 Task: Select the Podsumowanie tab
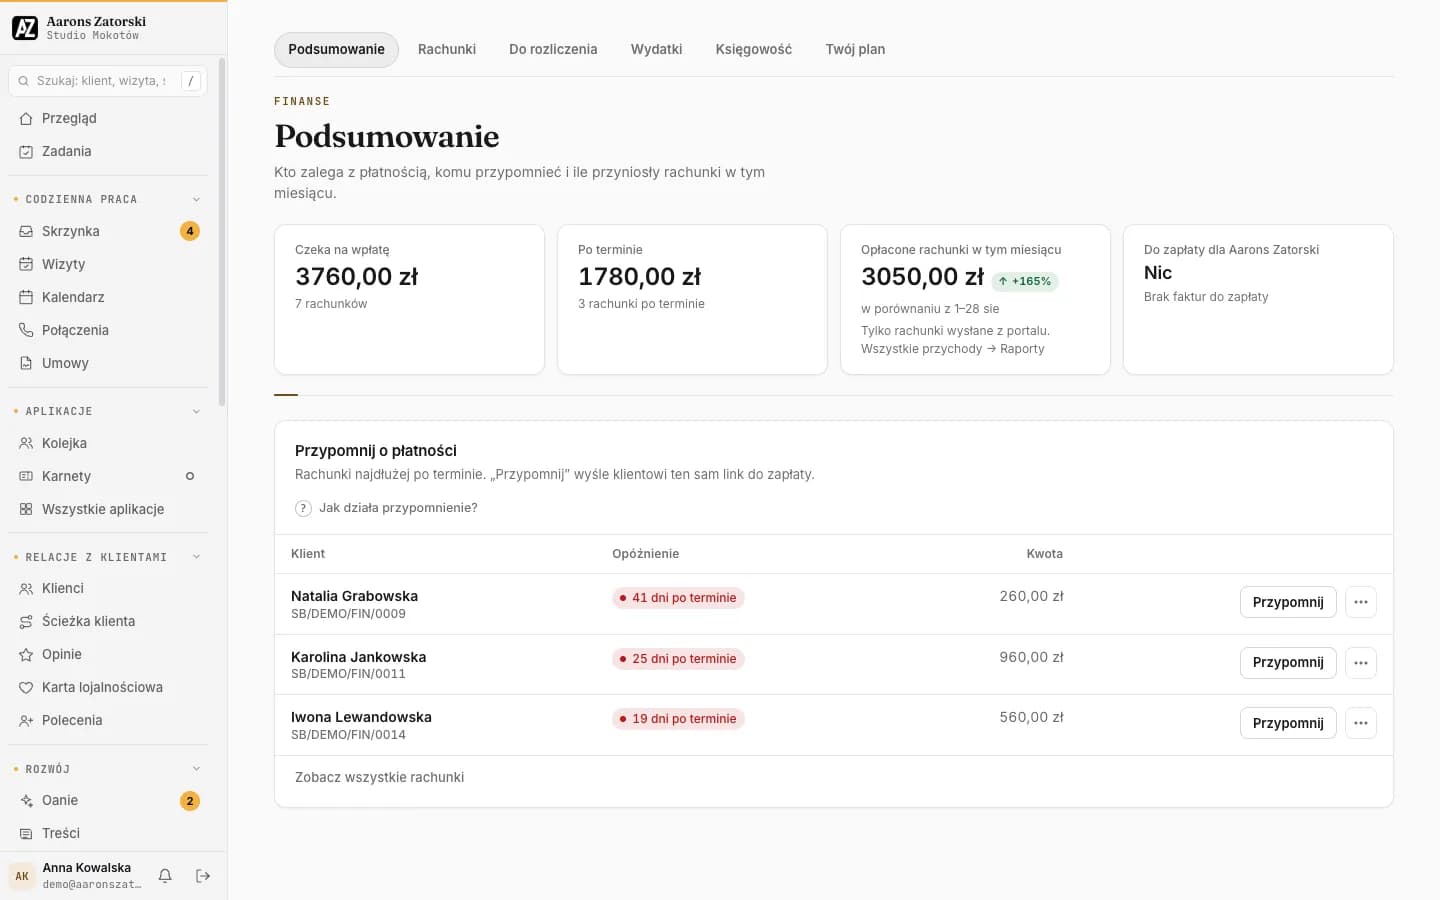point(336,49)
